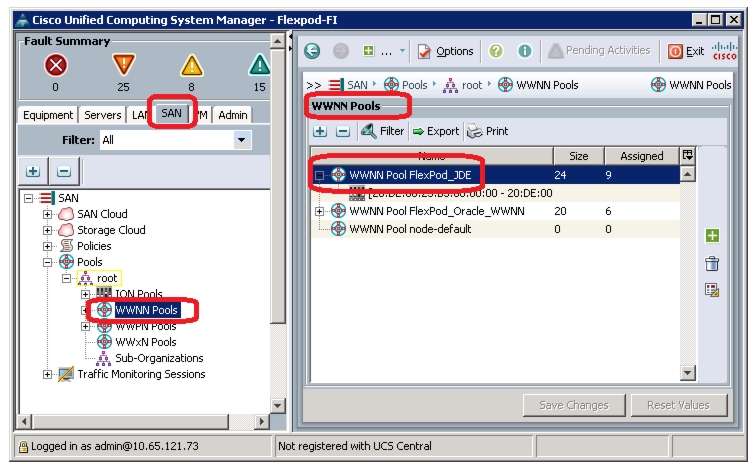Click navigation pane horizontal scrollbar right arrow
The height and width of the screenshot is (464, 753).
pos(261,422)
